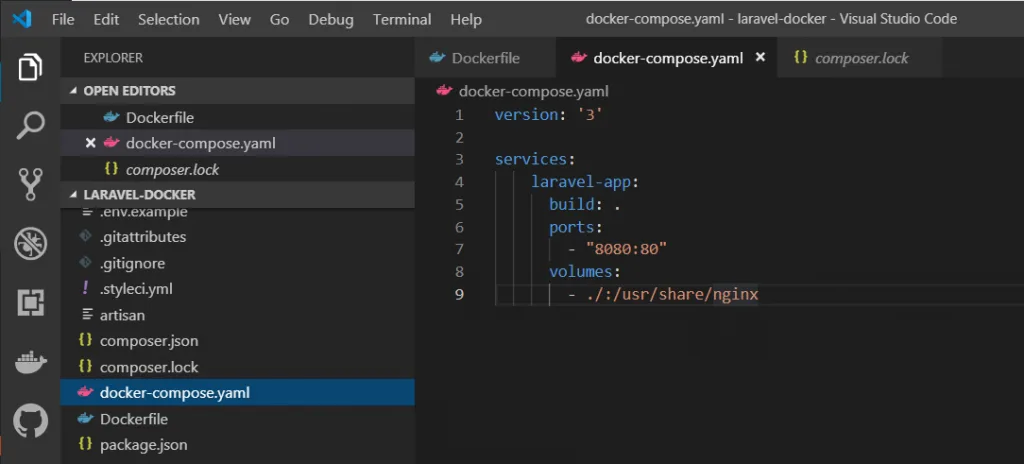Select docker-compose.yaml in the file tree
Screen dimensions: 1024x464
pyautogui.click(x=238, y=393)
